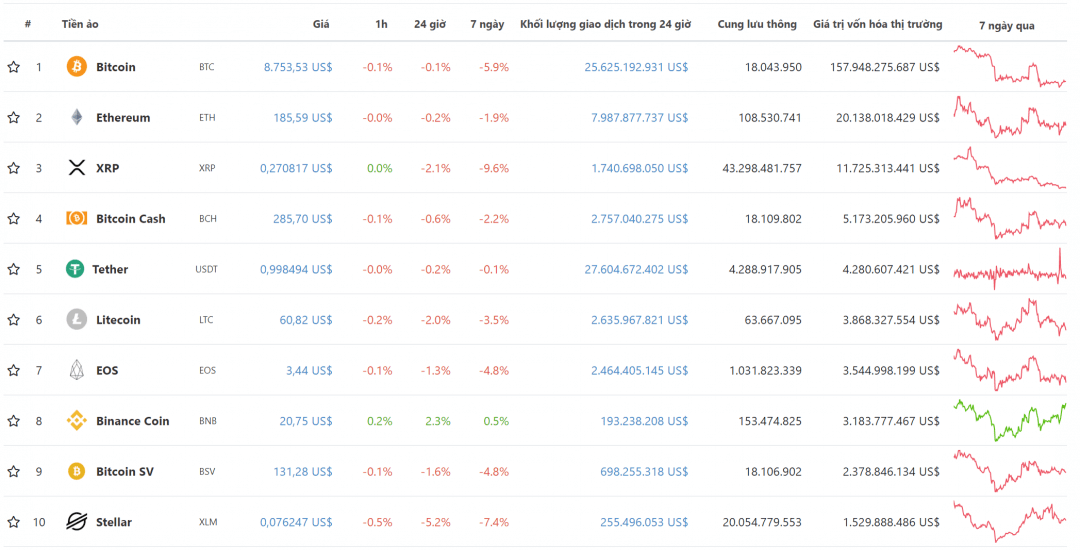The image size is (1080, 550).
Task: Click Ethereum circulating supply 108.530.741
Action: (770, 117)
